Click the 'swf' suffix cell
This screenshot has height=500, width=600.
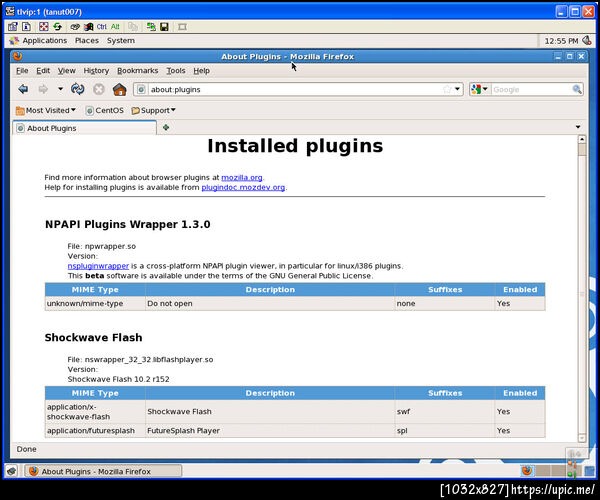(x=445, y=412)
